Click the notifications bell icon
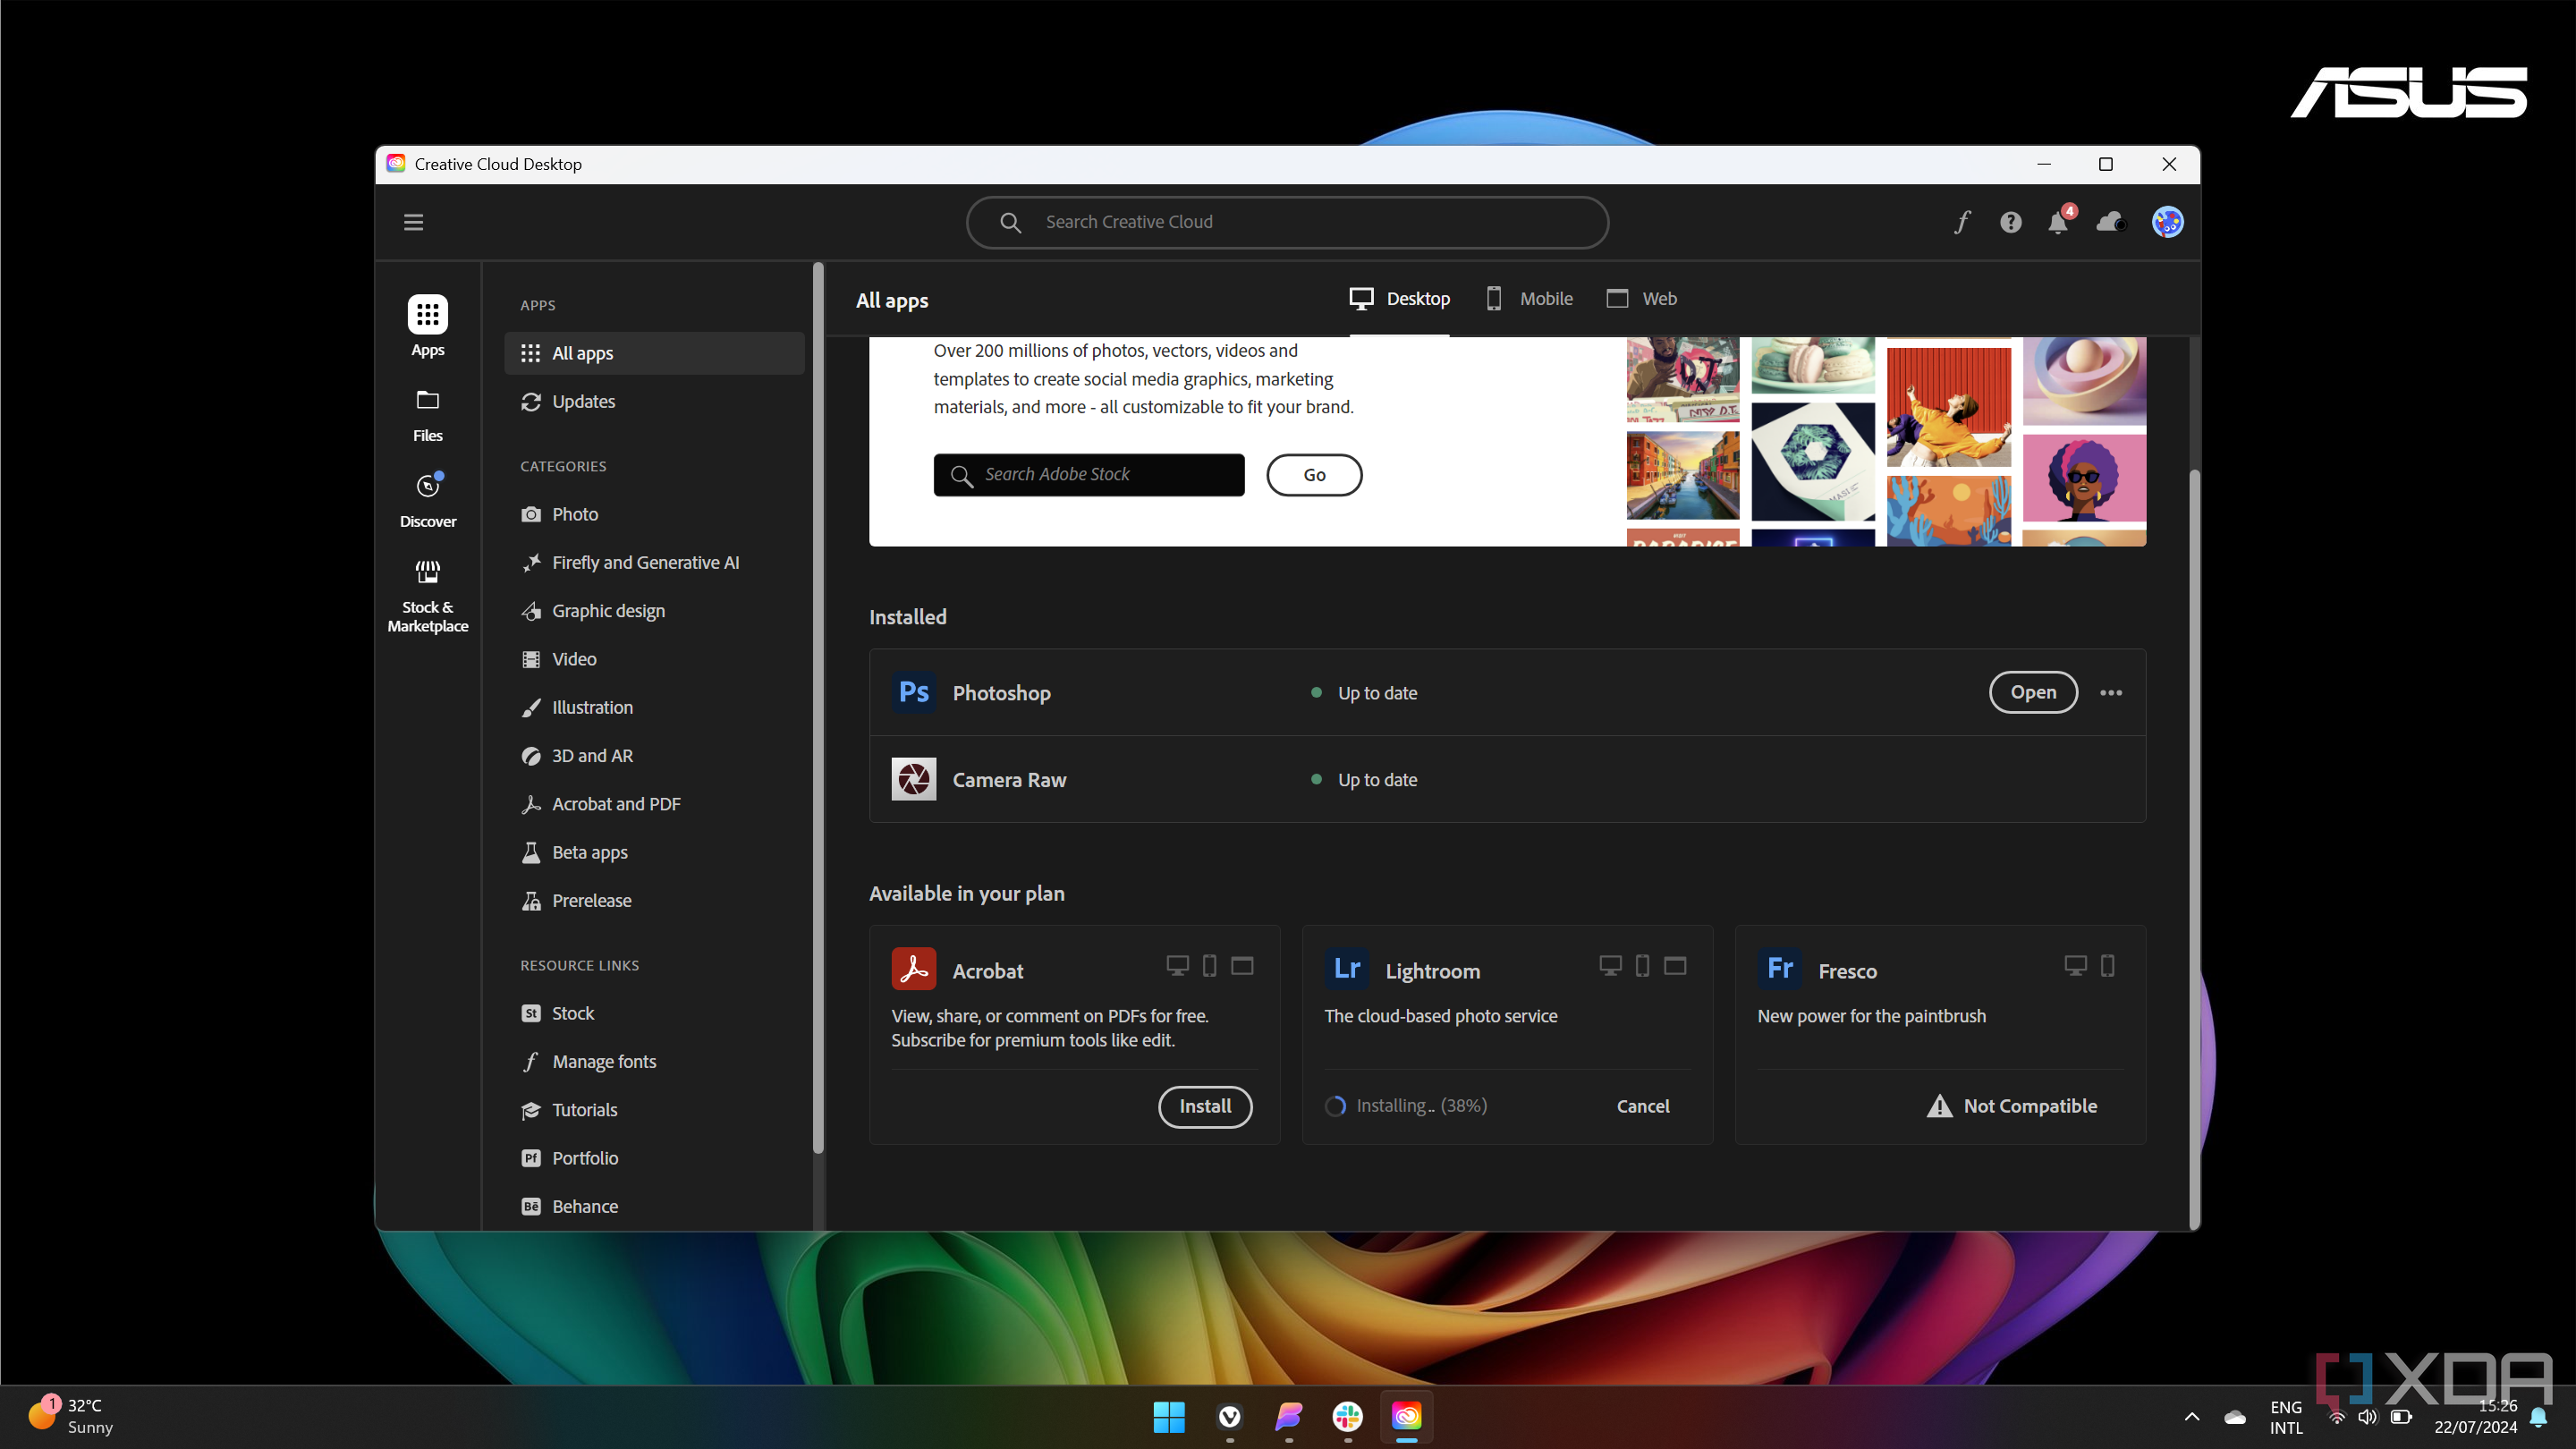The height and width of the screenshot is (1449, 2576). [x=2057, y=221]
